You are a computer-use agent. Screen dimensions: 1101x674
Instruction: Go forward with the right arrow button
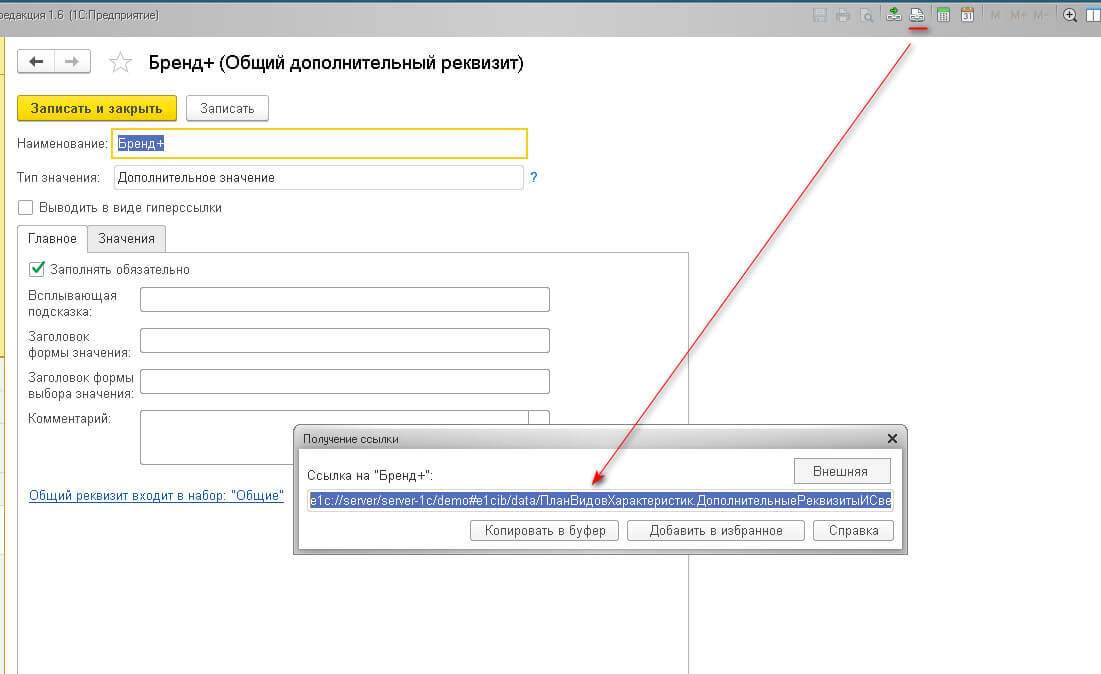(72, 62)
